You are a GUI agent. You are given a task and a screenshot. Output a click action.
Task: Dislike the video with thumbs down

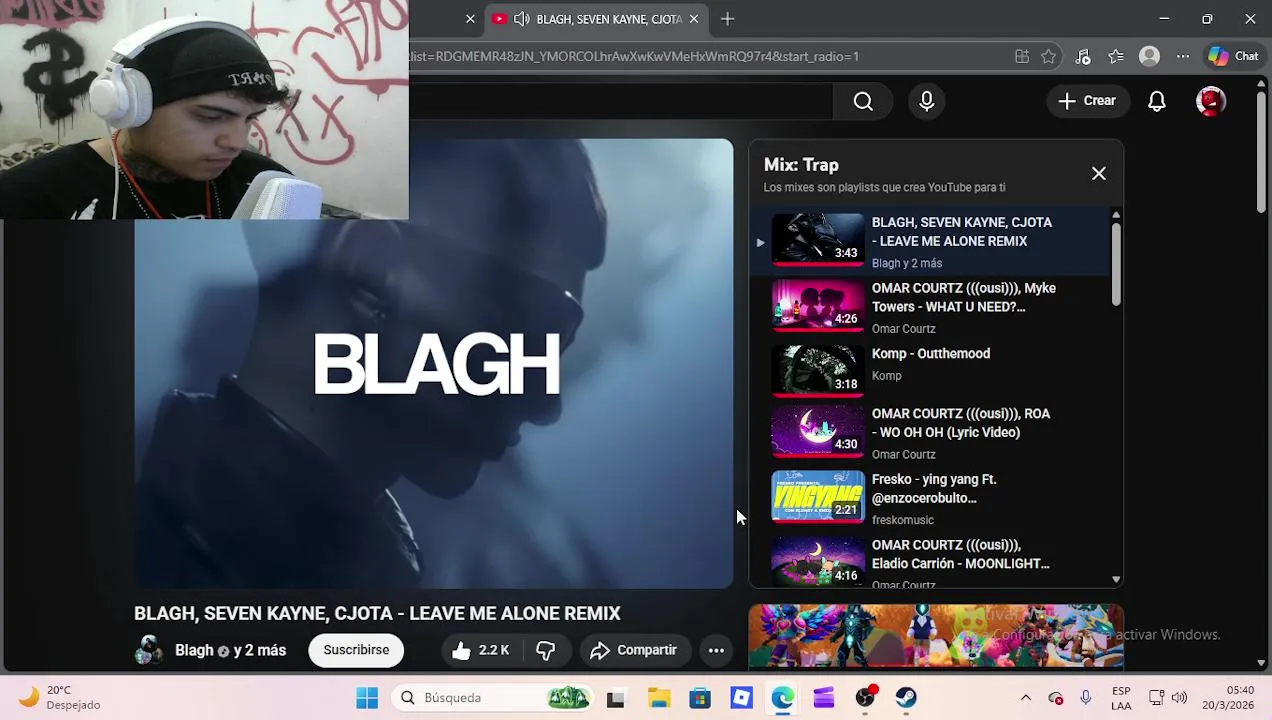546,650
